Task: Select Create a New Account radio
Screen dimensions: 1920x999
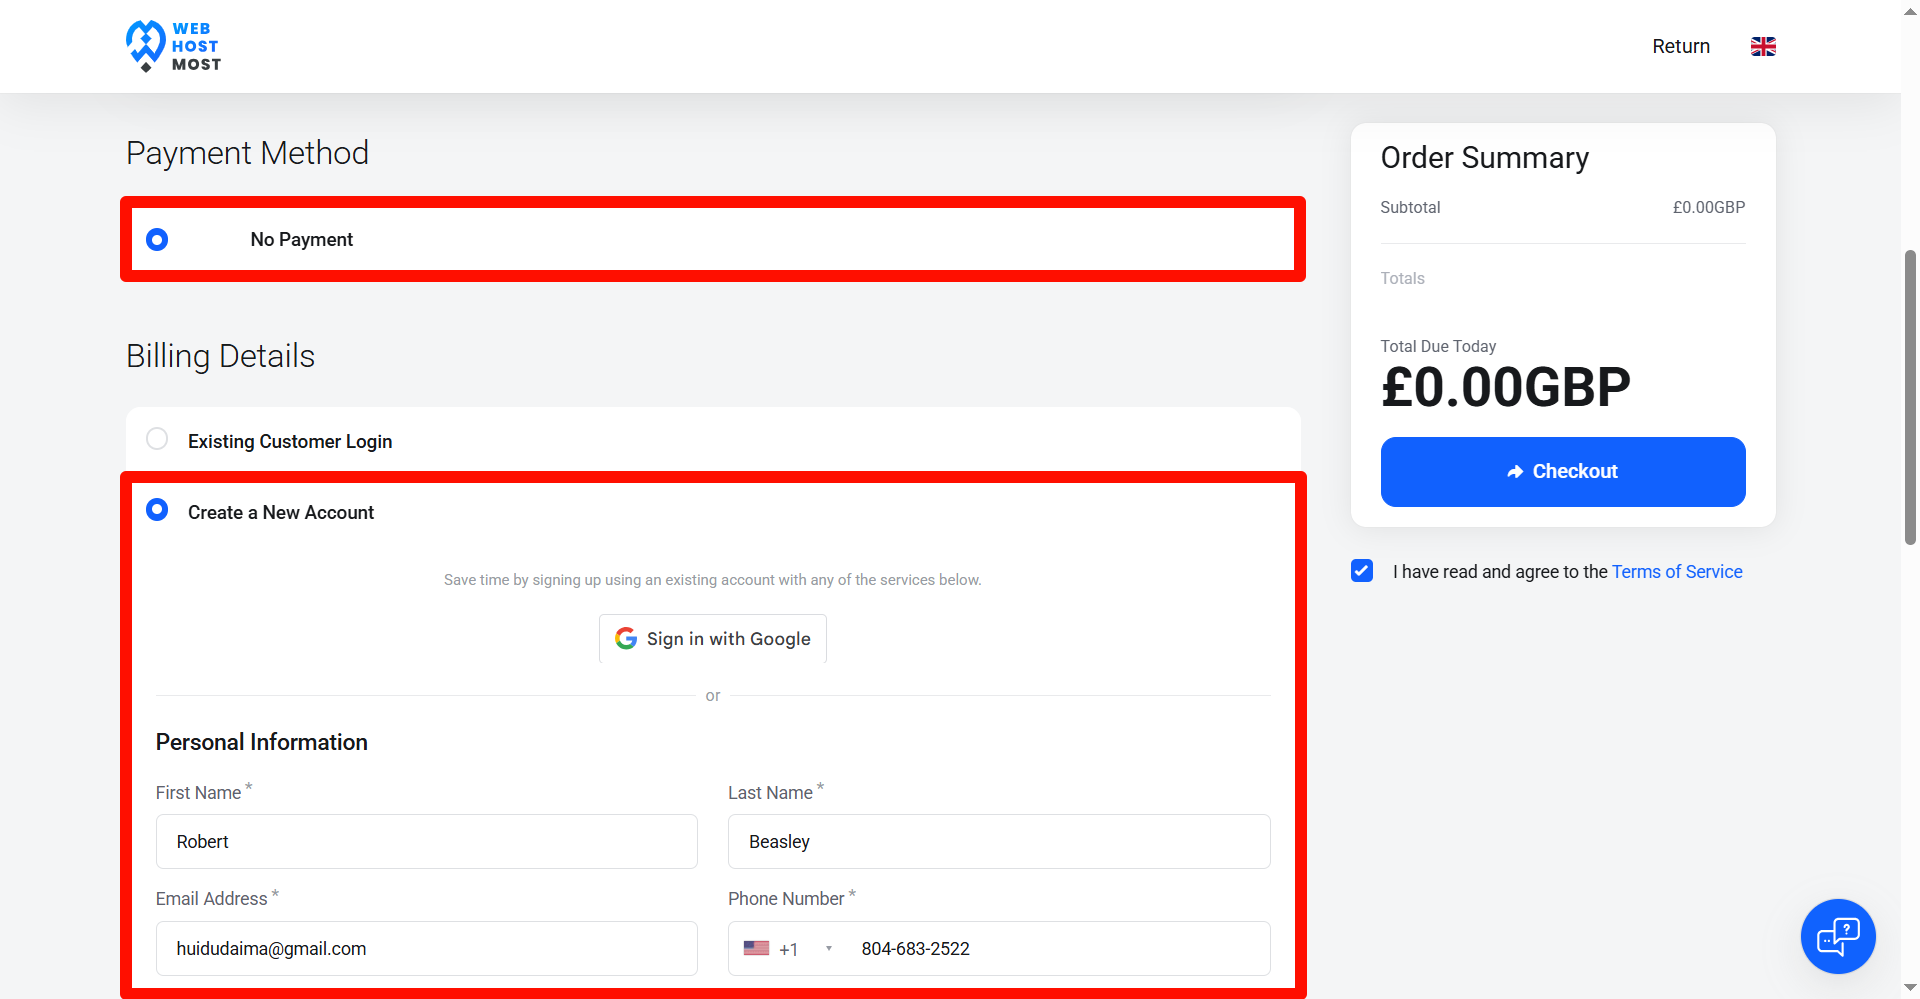Action: 157,510
